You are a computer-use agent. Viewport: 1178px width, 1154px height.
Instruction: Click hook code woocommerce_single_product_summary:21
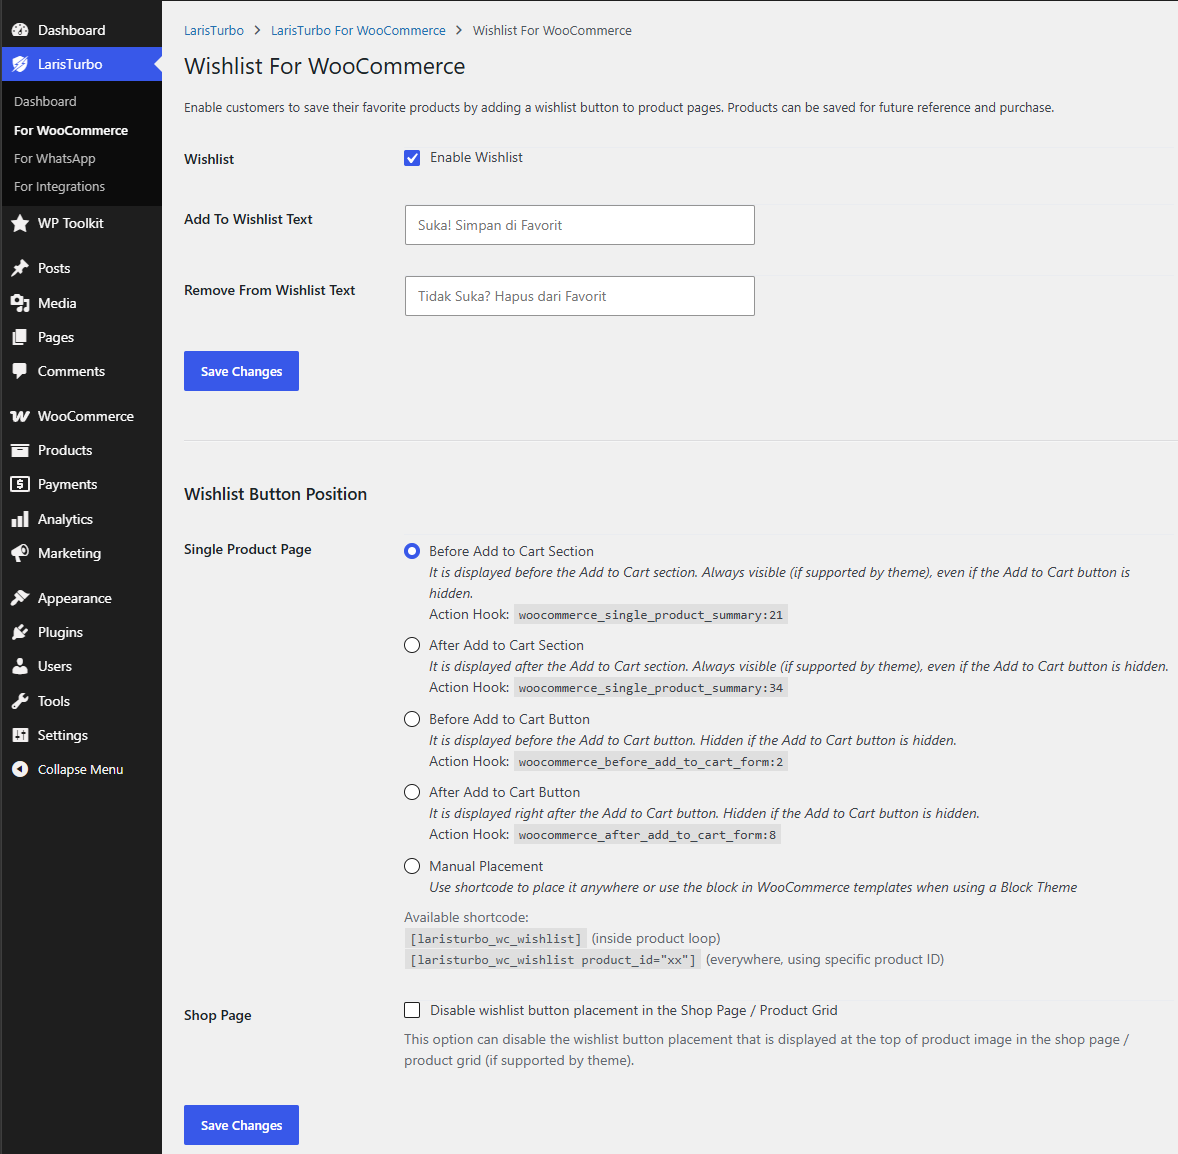(x=651, y=615)
